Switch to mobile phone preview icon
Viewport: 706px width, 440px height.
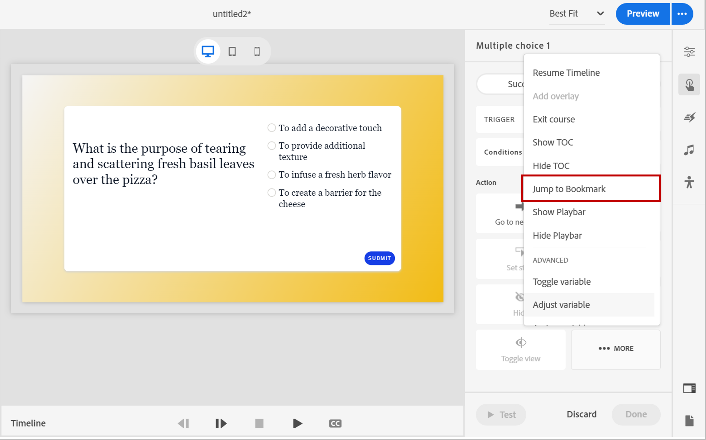point(257,51)
